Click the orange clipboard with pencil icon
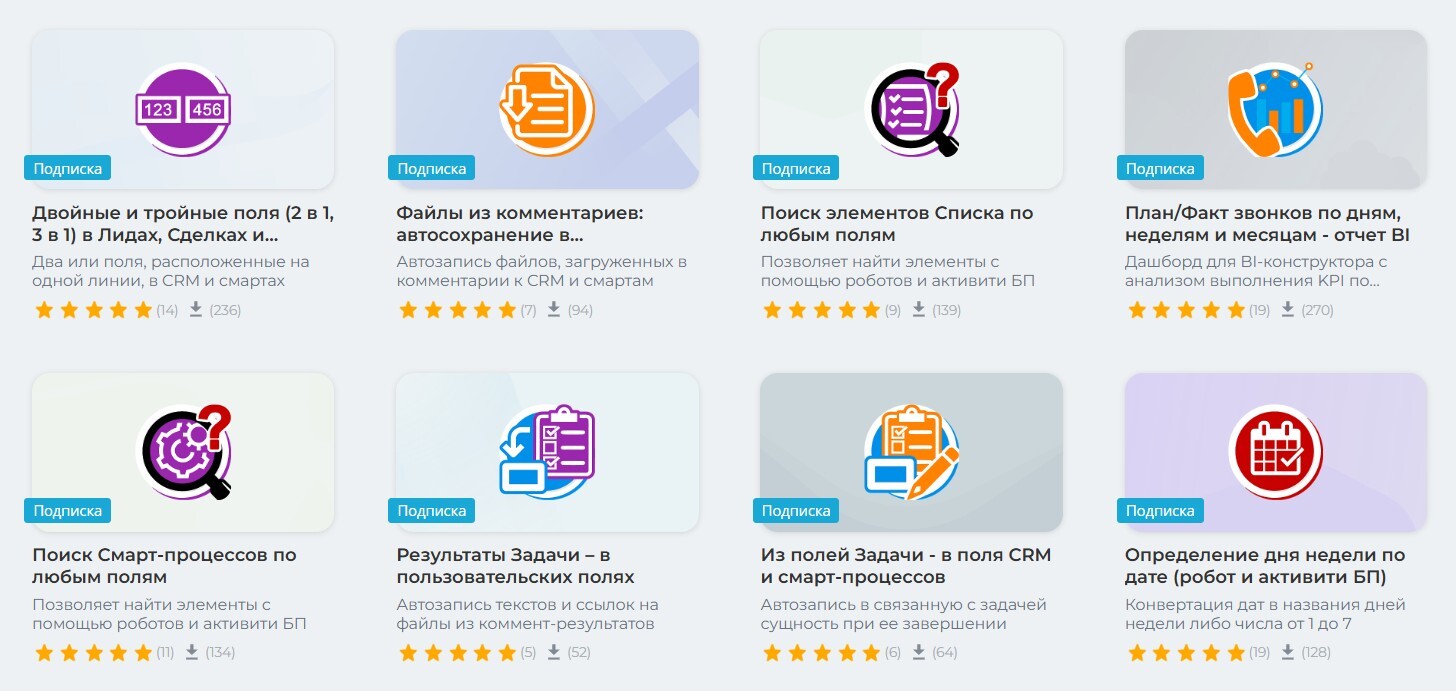Viewport: 1456px width, 691px height. pos(911,452)
